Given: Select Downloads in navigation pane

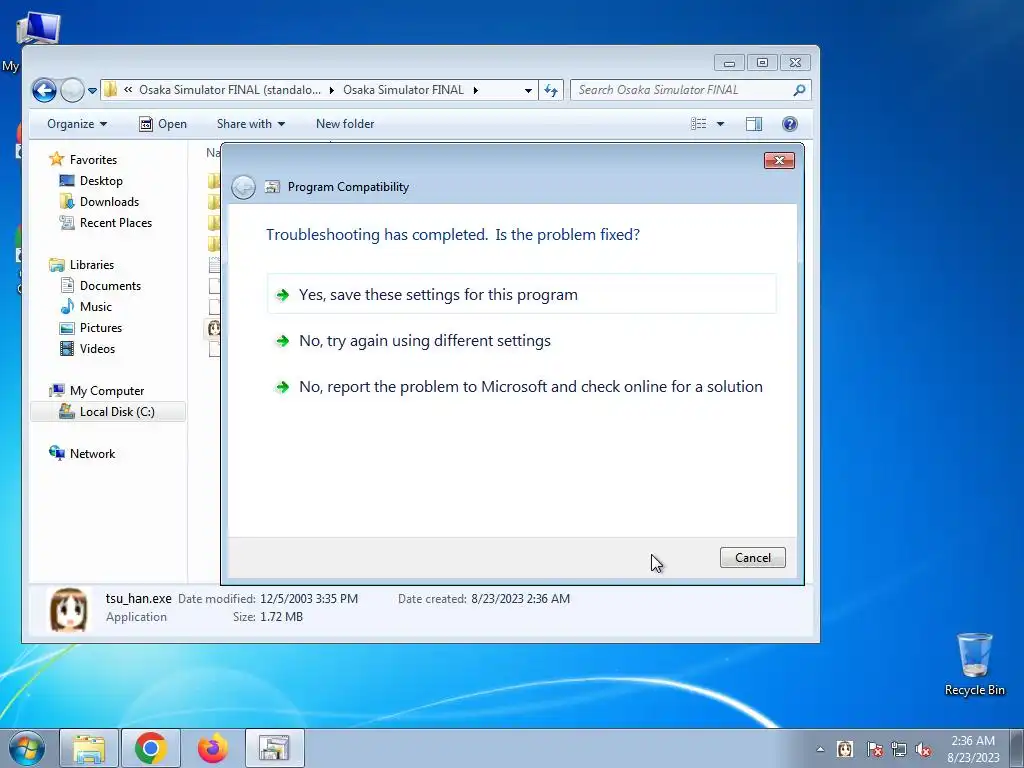Looking at the screenshot, I should click(109, 202).
